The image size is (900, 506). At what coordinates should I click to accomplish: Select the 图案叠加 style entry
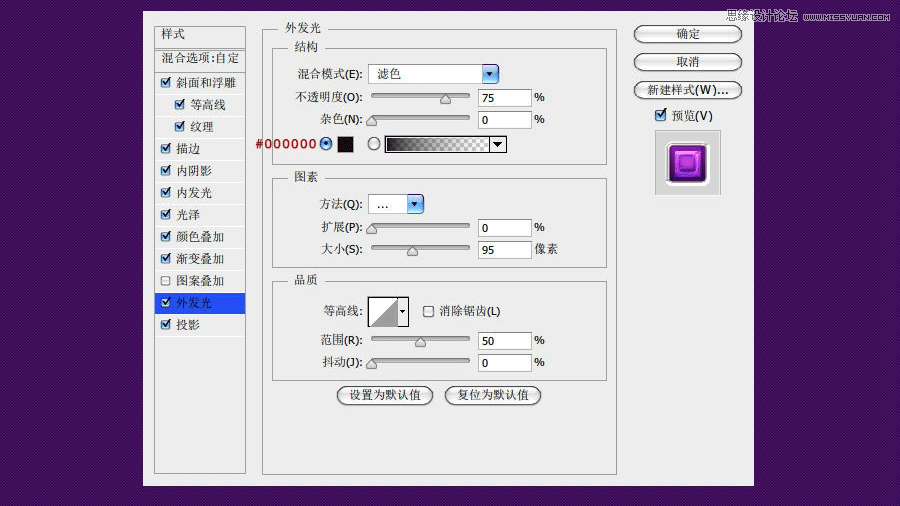click(x=200, y=281)
